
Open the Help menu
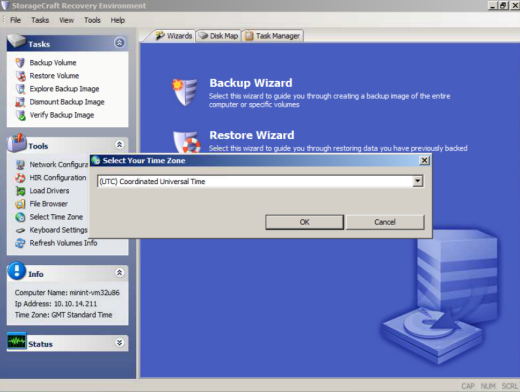118,20
